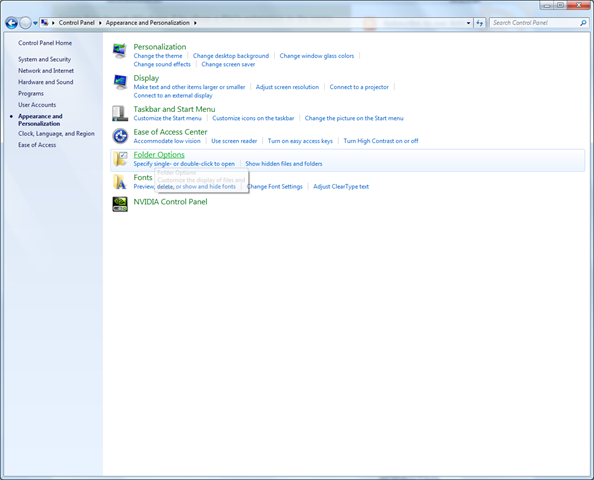Viewport: 594px width, 480px height.
Task: Open Clock, Language, and Region category
Action: coord(56,133)
